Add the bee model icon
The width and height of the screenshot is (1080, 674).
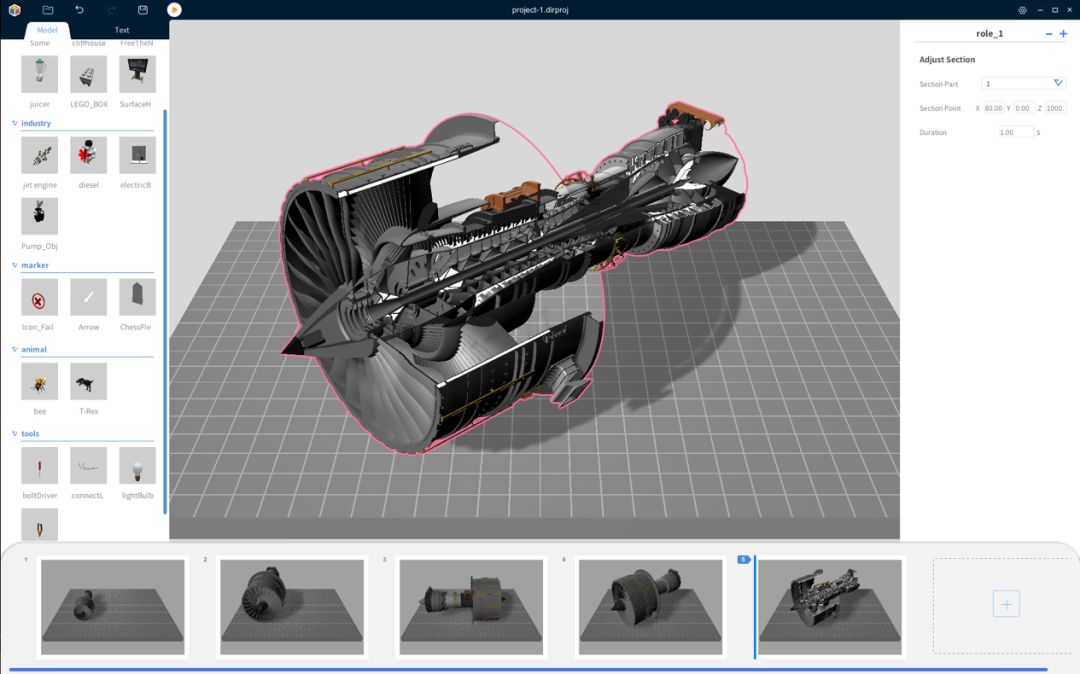coord(40,381)
